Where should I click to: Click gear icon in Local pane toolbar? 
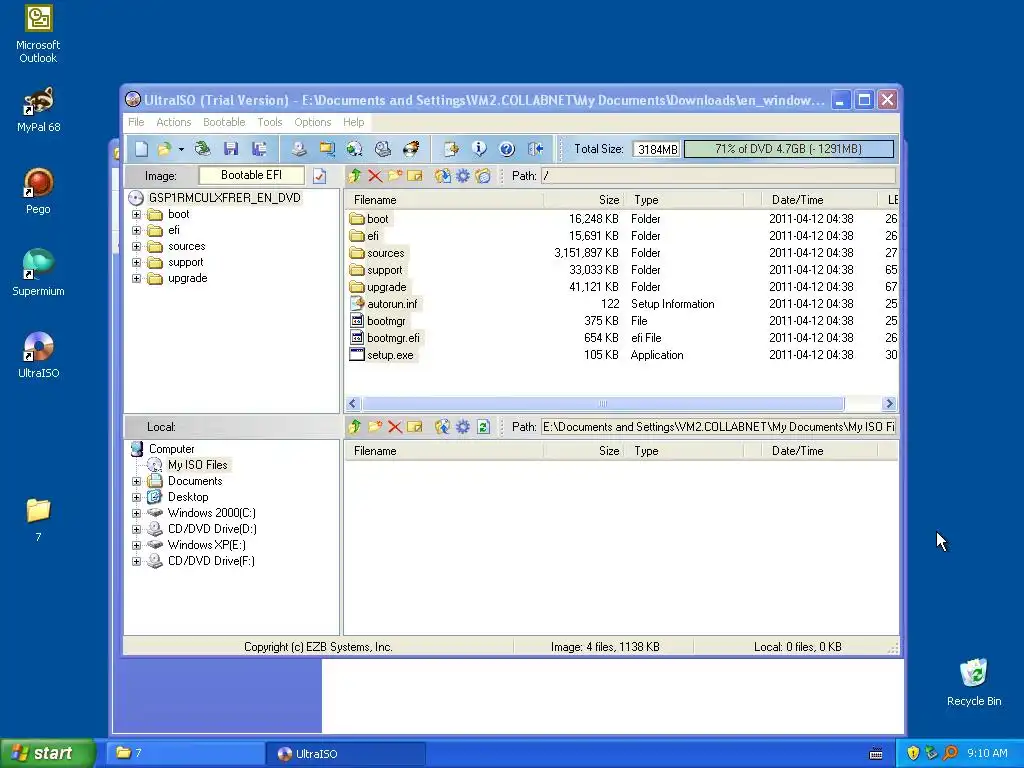pyautogui.click(x=463, y=427)
